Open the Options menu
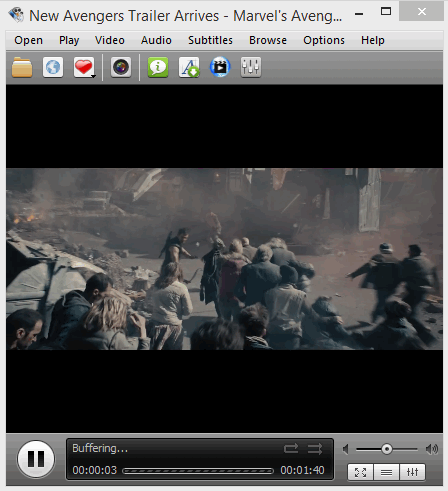The height and width of the screenshot is (491, 448). tap(324, 40)
